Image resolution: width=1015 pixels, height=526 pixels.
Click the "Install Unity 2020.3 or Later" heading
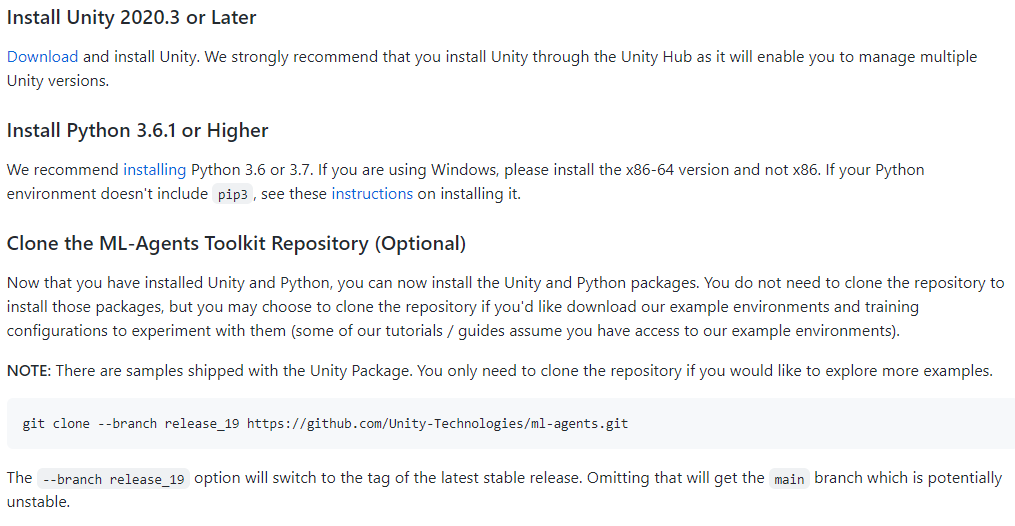click(x=131, y=17)
